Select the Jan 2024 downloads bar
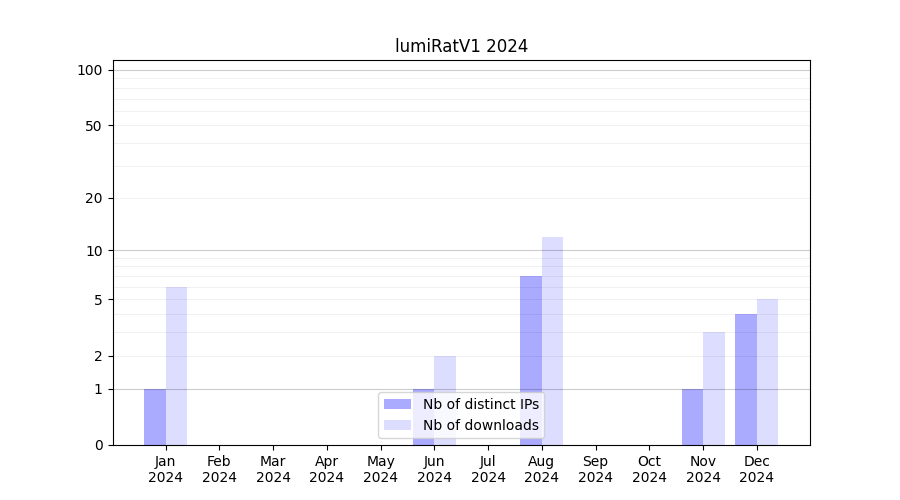900x500 pixels. (176, 366)
